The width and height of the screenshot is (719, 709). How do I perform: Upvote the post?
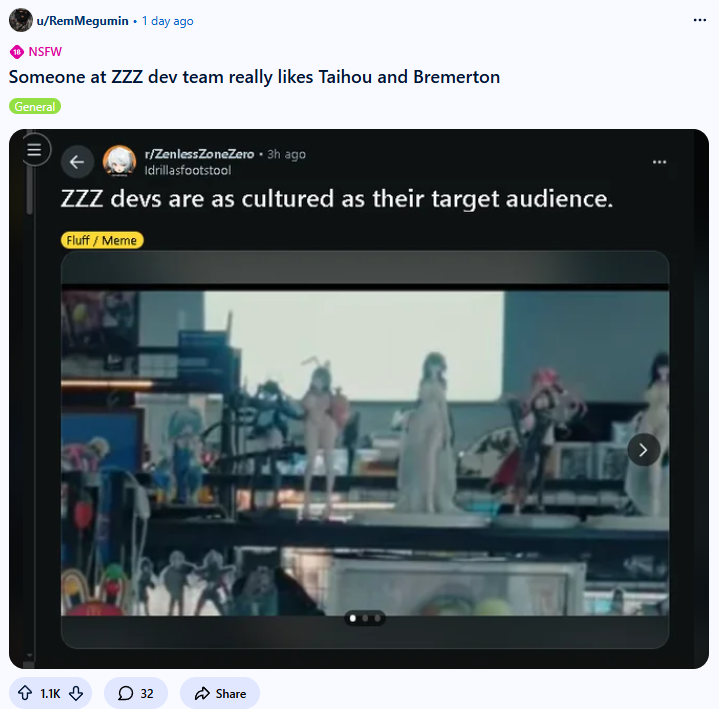(25, 693)
